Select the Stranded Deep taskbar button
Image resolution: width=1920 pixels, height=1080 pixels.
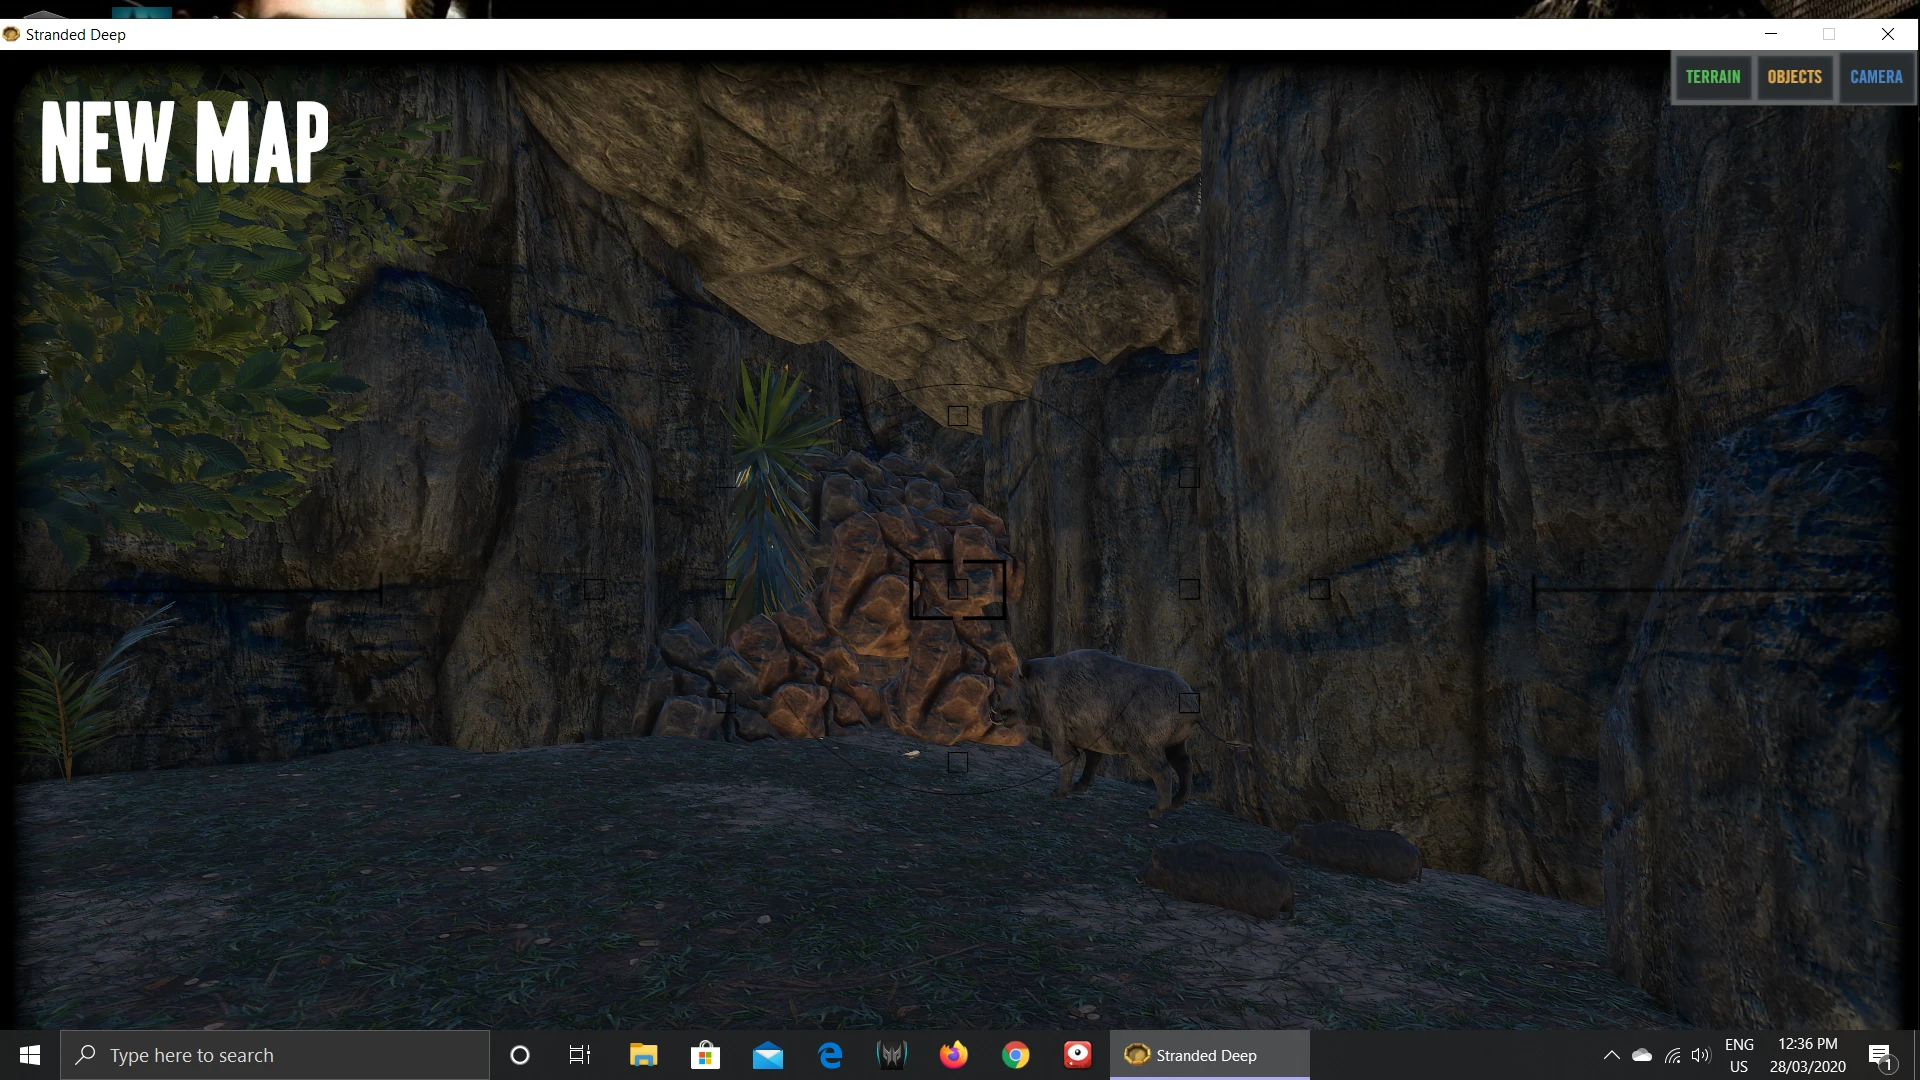(1210, 1055)
